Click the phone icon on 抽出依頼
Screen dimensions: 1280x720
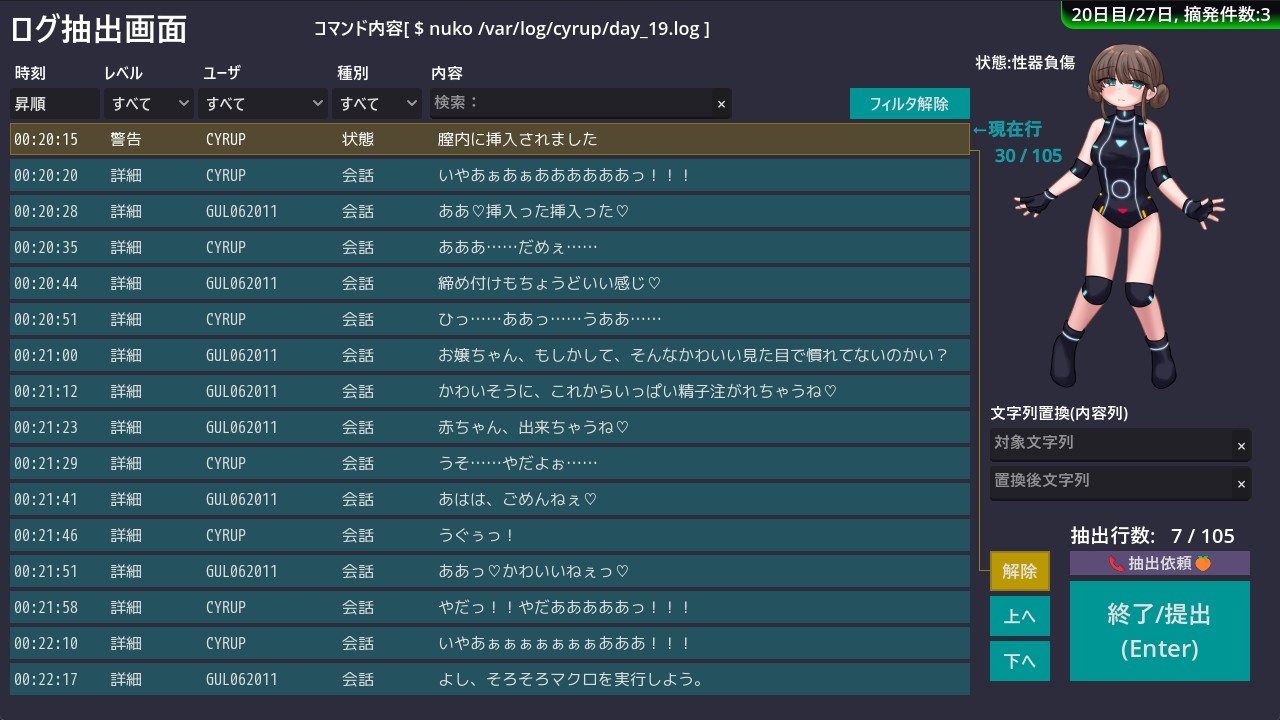point(1116,563)
